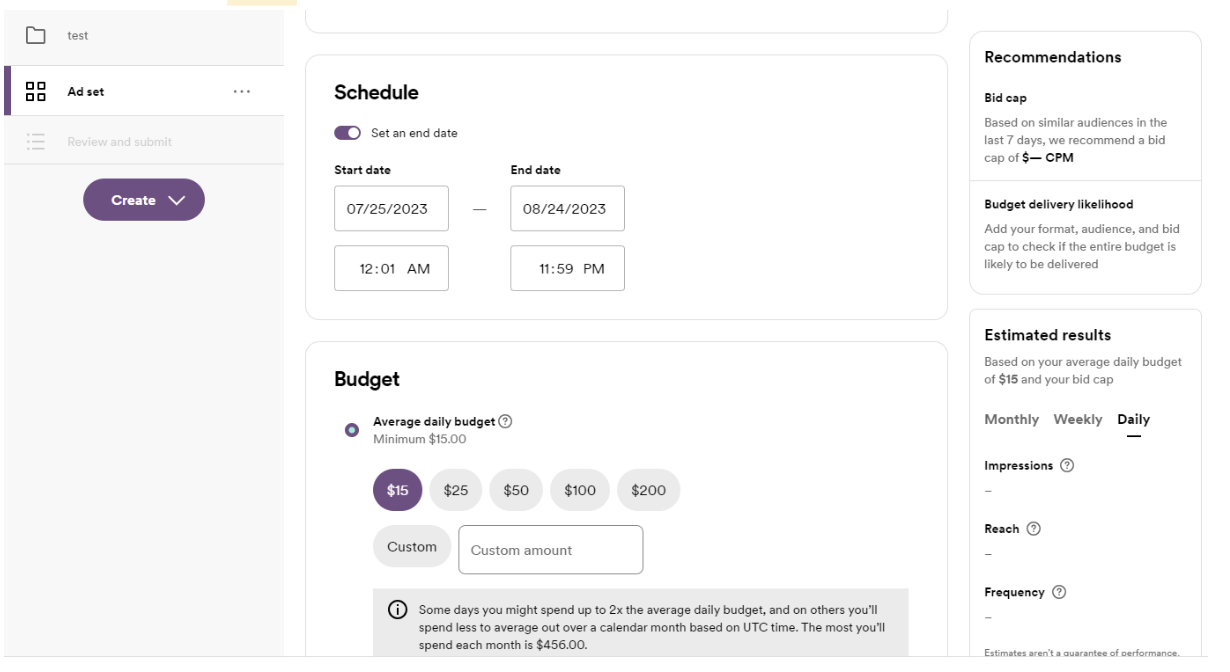Click the Reach help icon

[x=1034, y=529]
